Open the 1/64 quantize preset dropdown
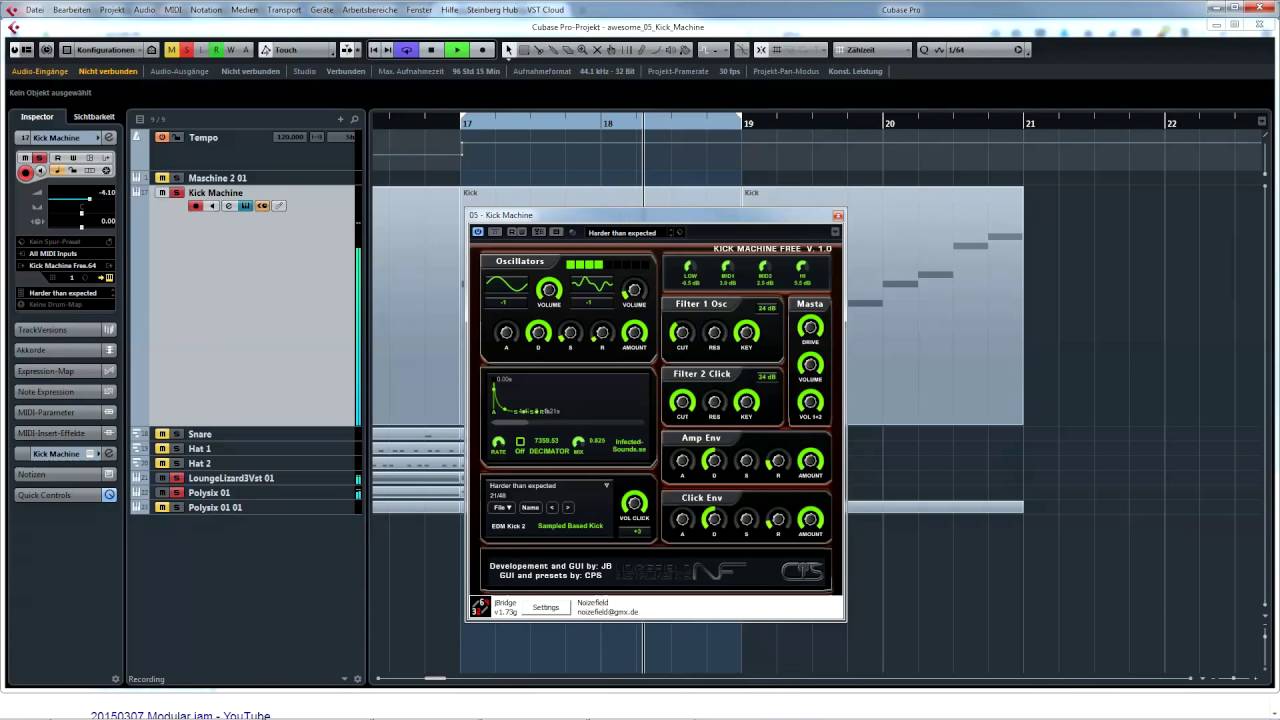The height and width of the screenshot is (720, 1280). 985,50
